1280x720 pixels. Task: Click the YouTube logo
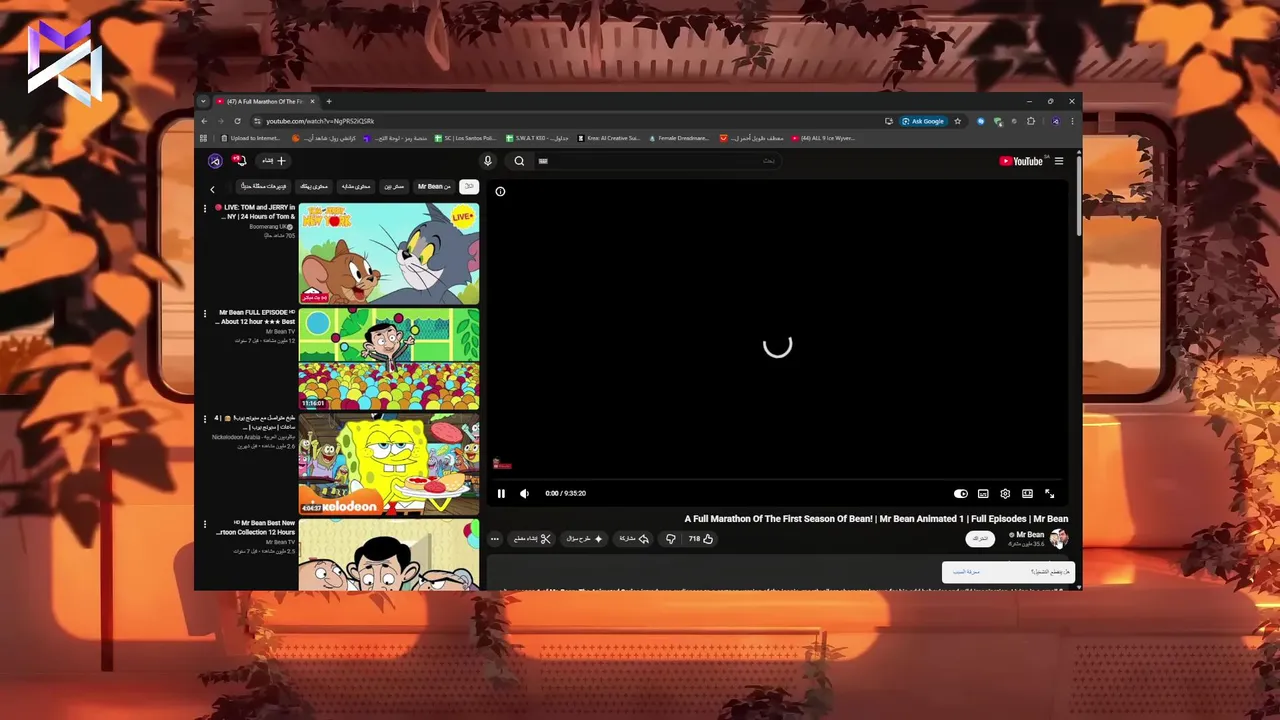(x=1021, y=161)
